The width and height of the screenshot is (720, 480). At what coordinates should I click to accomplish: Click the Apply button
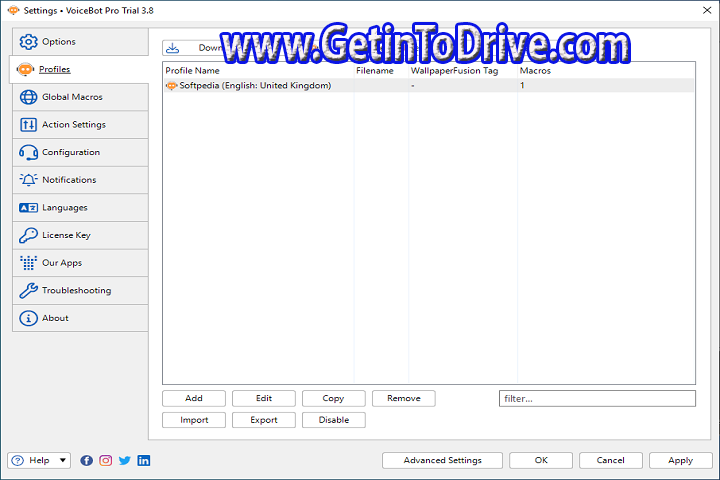[681, 460]
